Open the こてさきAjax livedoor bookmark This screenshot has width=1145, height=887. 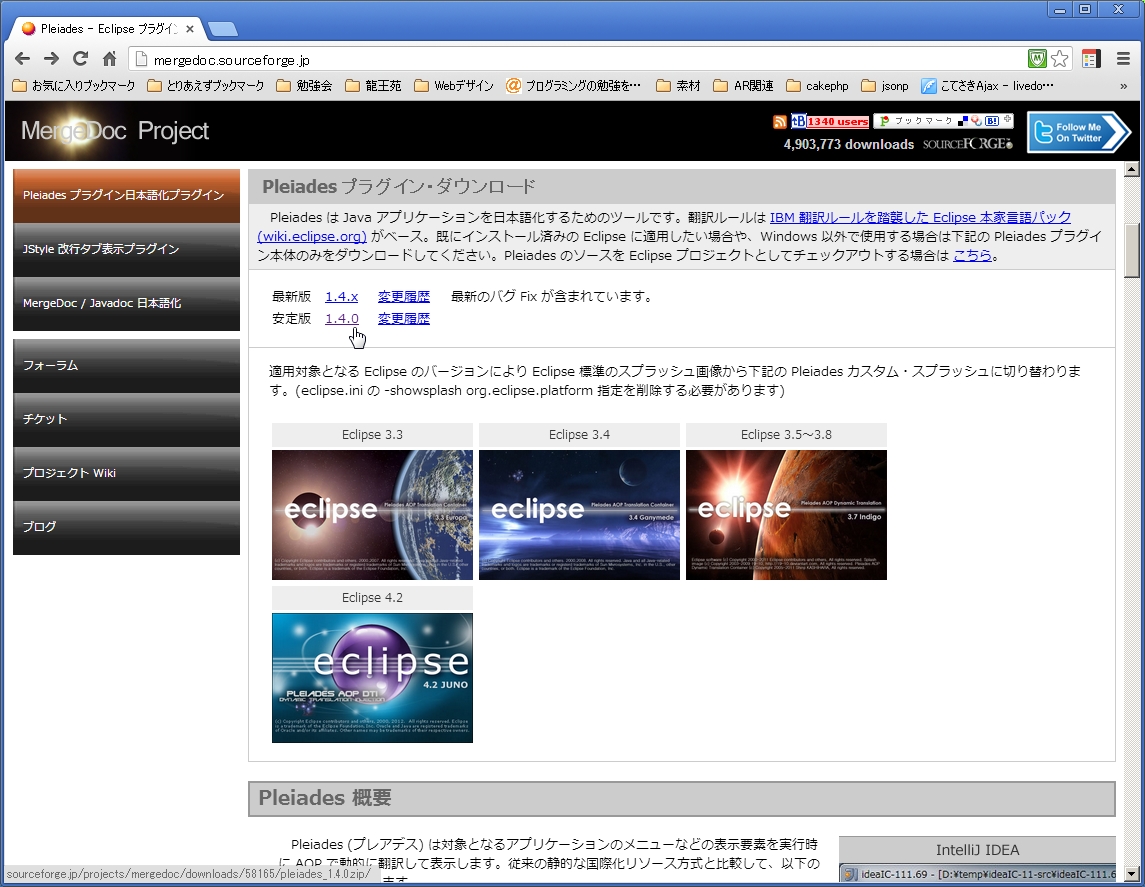(x=987, y=86)
